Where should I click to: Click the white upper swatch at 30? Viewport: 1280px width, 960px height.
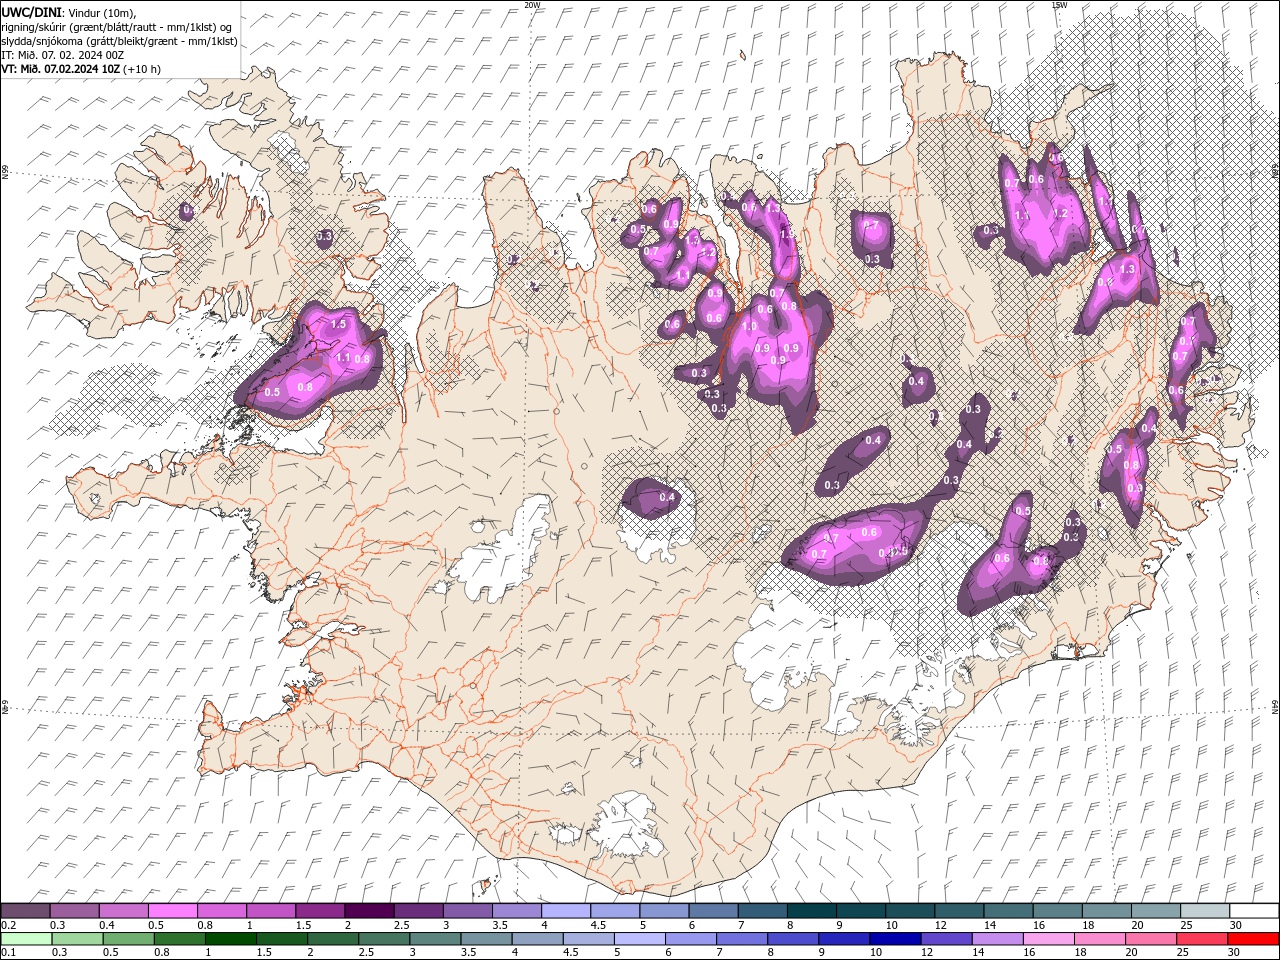tap(1252, 911)
